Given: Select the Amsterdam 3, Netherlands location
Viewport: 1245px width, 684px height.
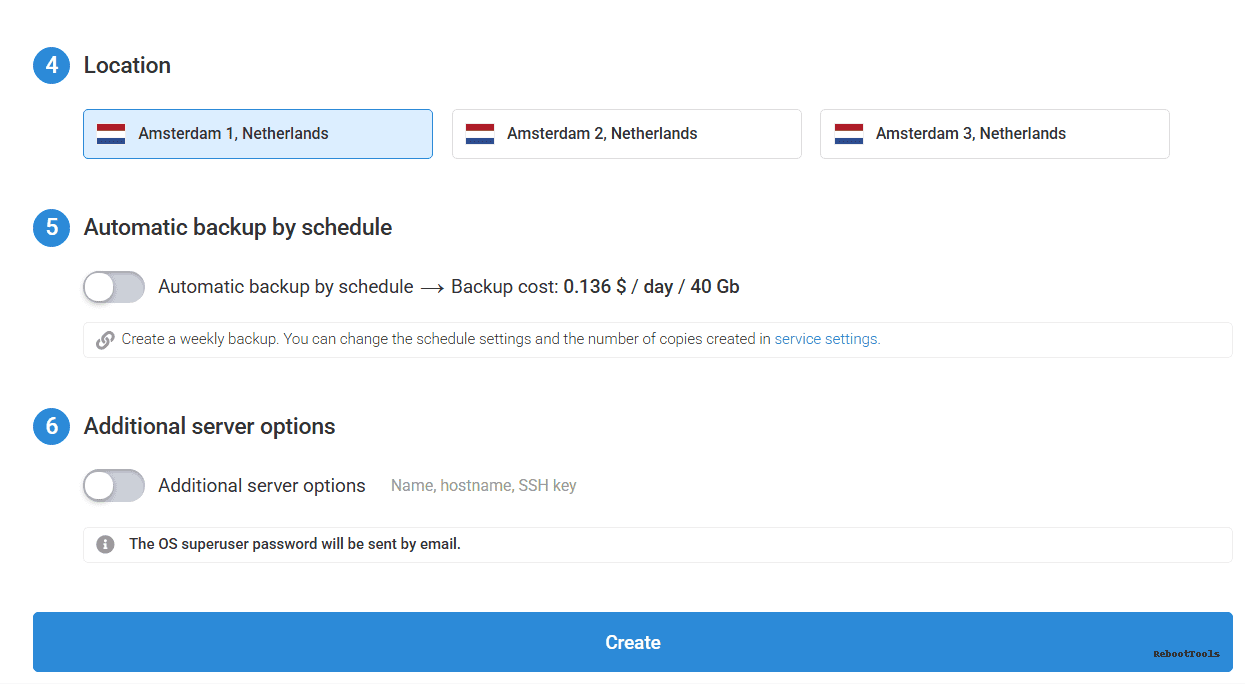Looking at the screenshot, I should tap(994, 133).
